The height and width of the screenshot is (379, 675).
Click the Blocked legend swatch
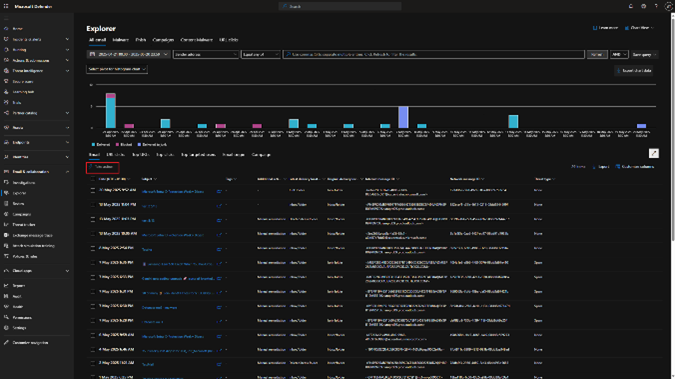point(117,145)
